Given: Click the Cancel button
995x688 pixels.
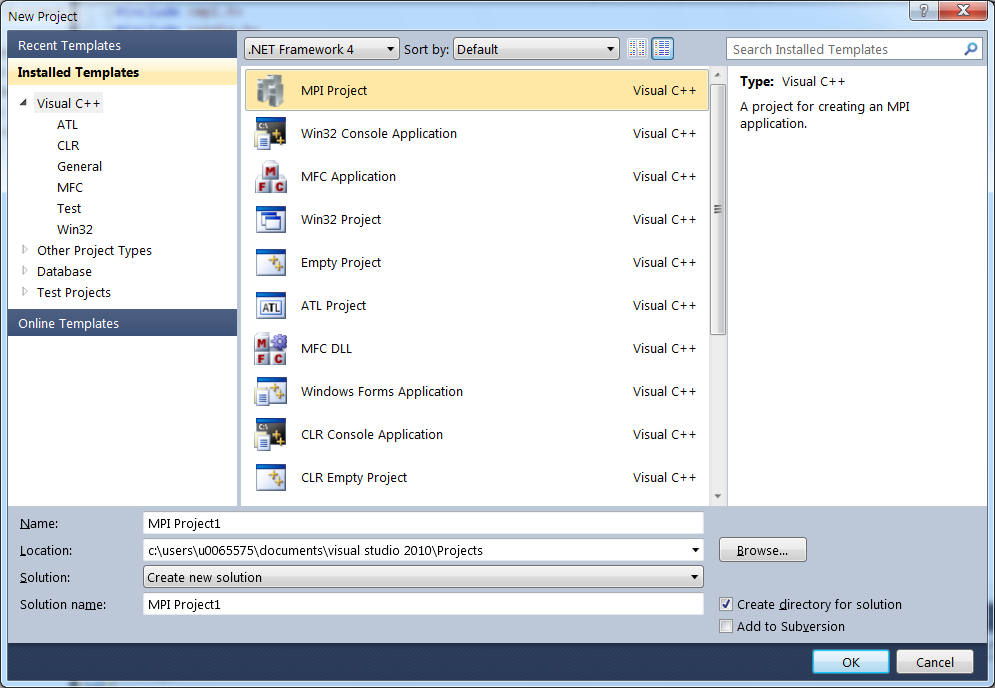Looking at the screenshot, I should click(935, 662).
